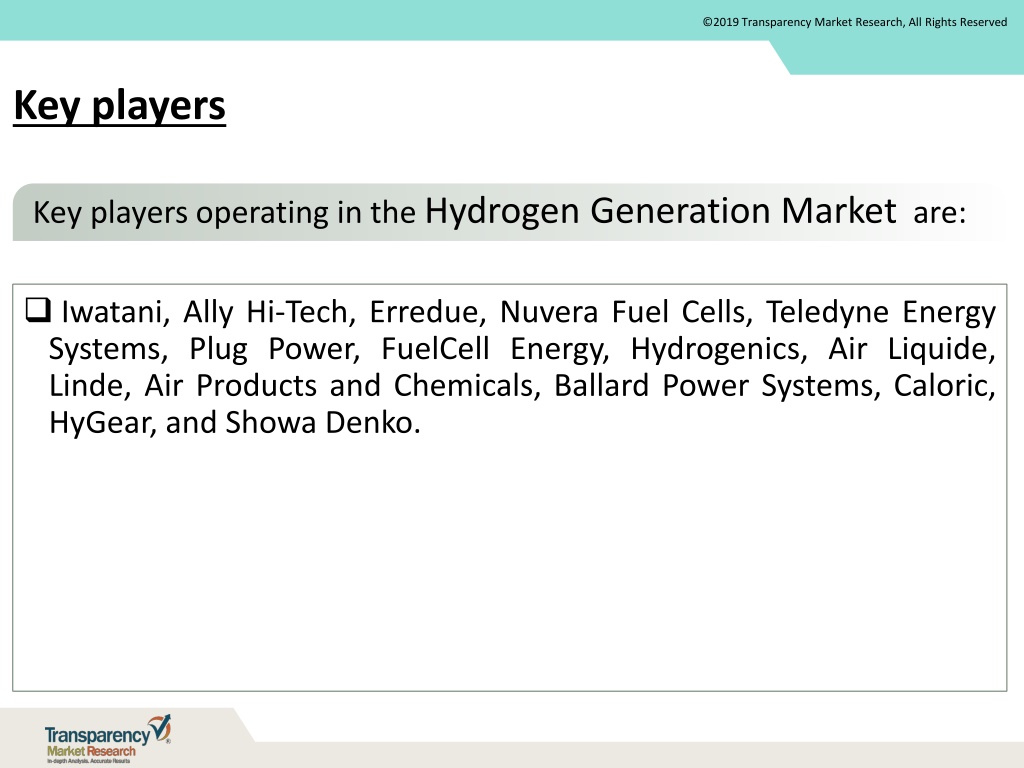This screenshot has width=1024, height=768.
Task: Click the company name 'Hydrogenics'
Action: (715, 349)
